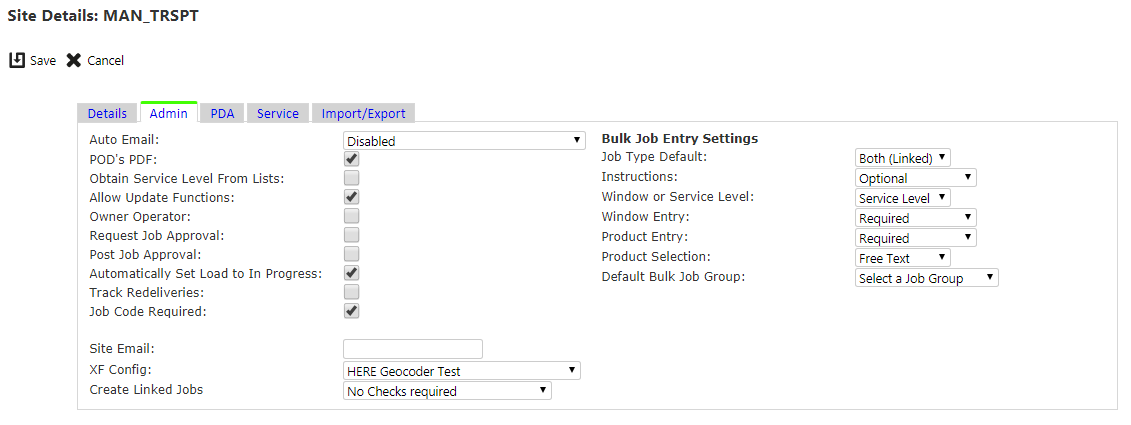Viewport: 1131px width, 425px height.
Task: Uncheck Job Code Required
Action: tap(351, 312)
